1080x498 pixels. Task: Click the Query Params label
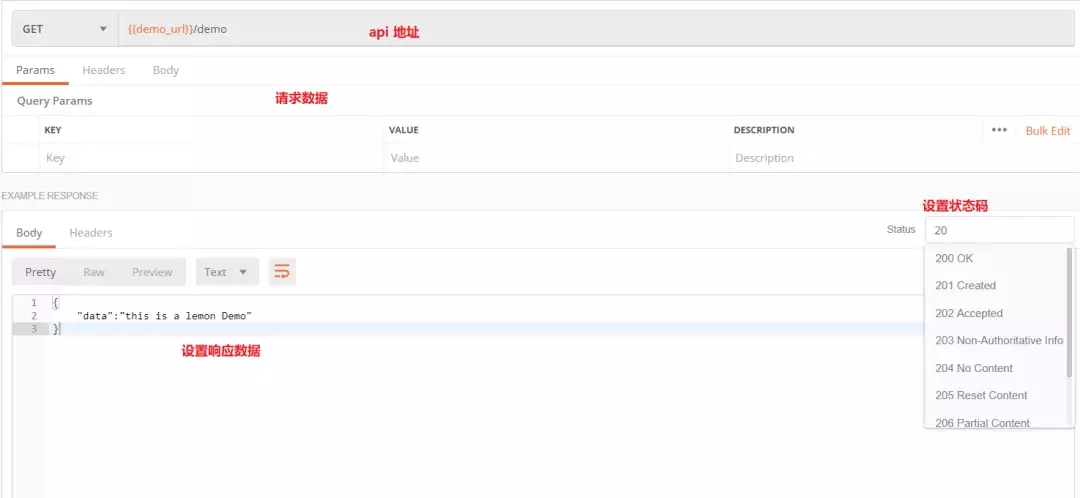point(54,101)
